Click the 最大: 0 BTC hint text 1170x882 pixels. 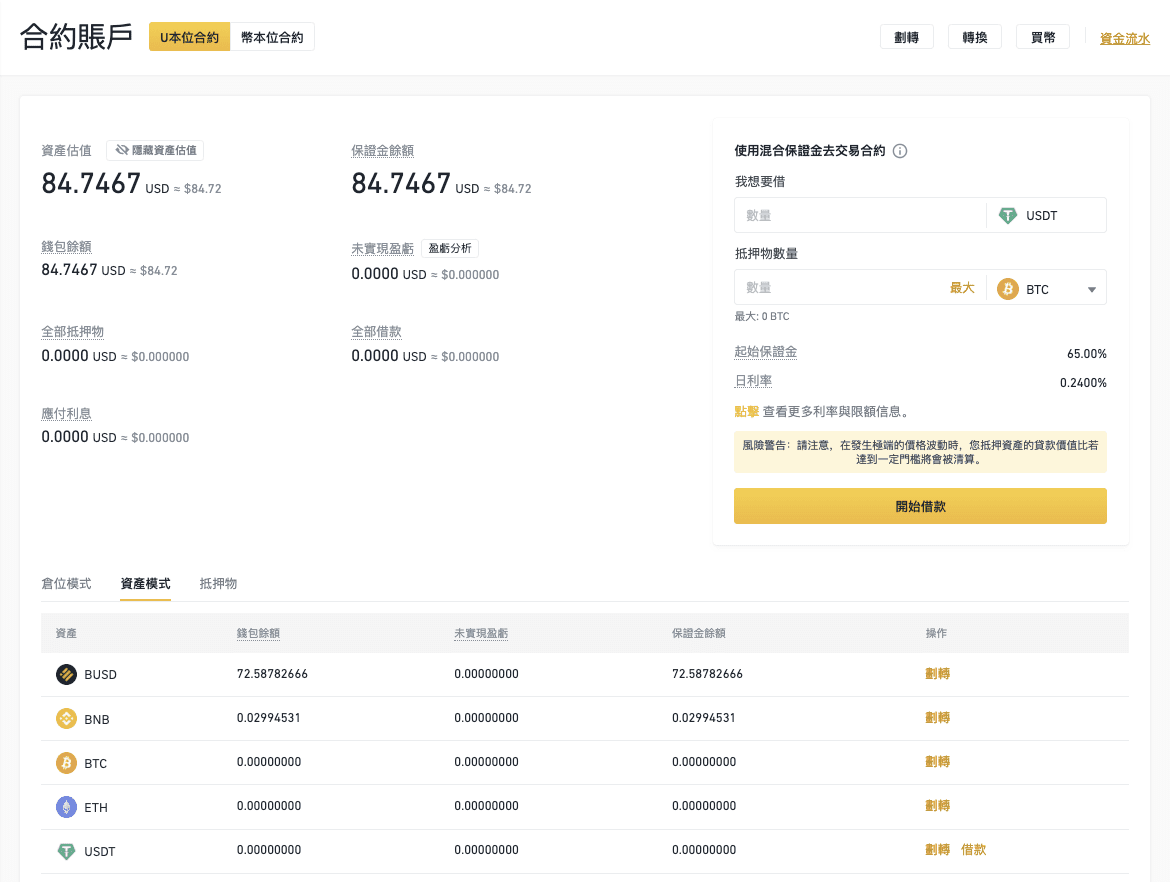(x=762, y=316)
